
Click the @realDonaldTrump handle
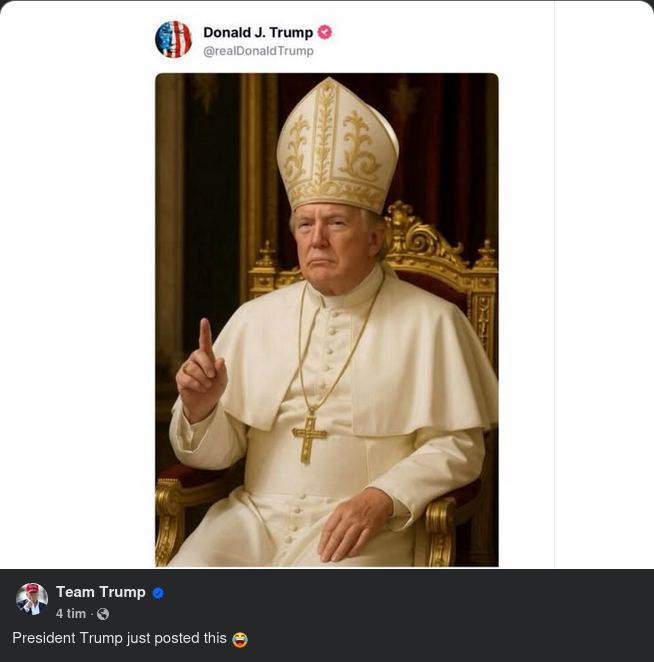click(x=258, y=50)
